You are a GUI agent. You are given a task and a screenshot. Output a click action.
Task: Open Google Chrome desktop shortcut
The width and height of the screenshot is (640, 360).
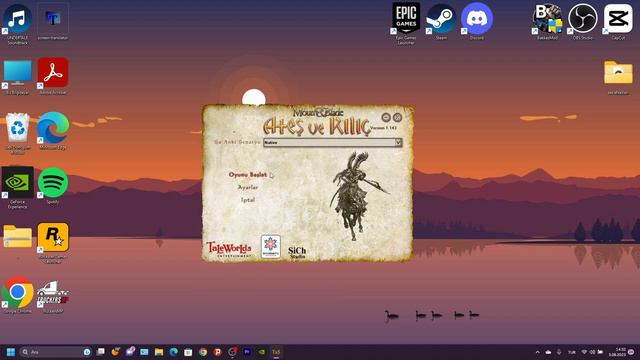[18, 295]
